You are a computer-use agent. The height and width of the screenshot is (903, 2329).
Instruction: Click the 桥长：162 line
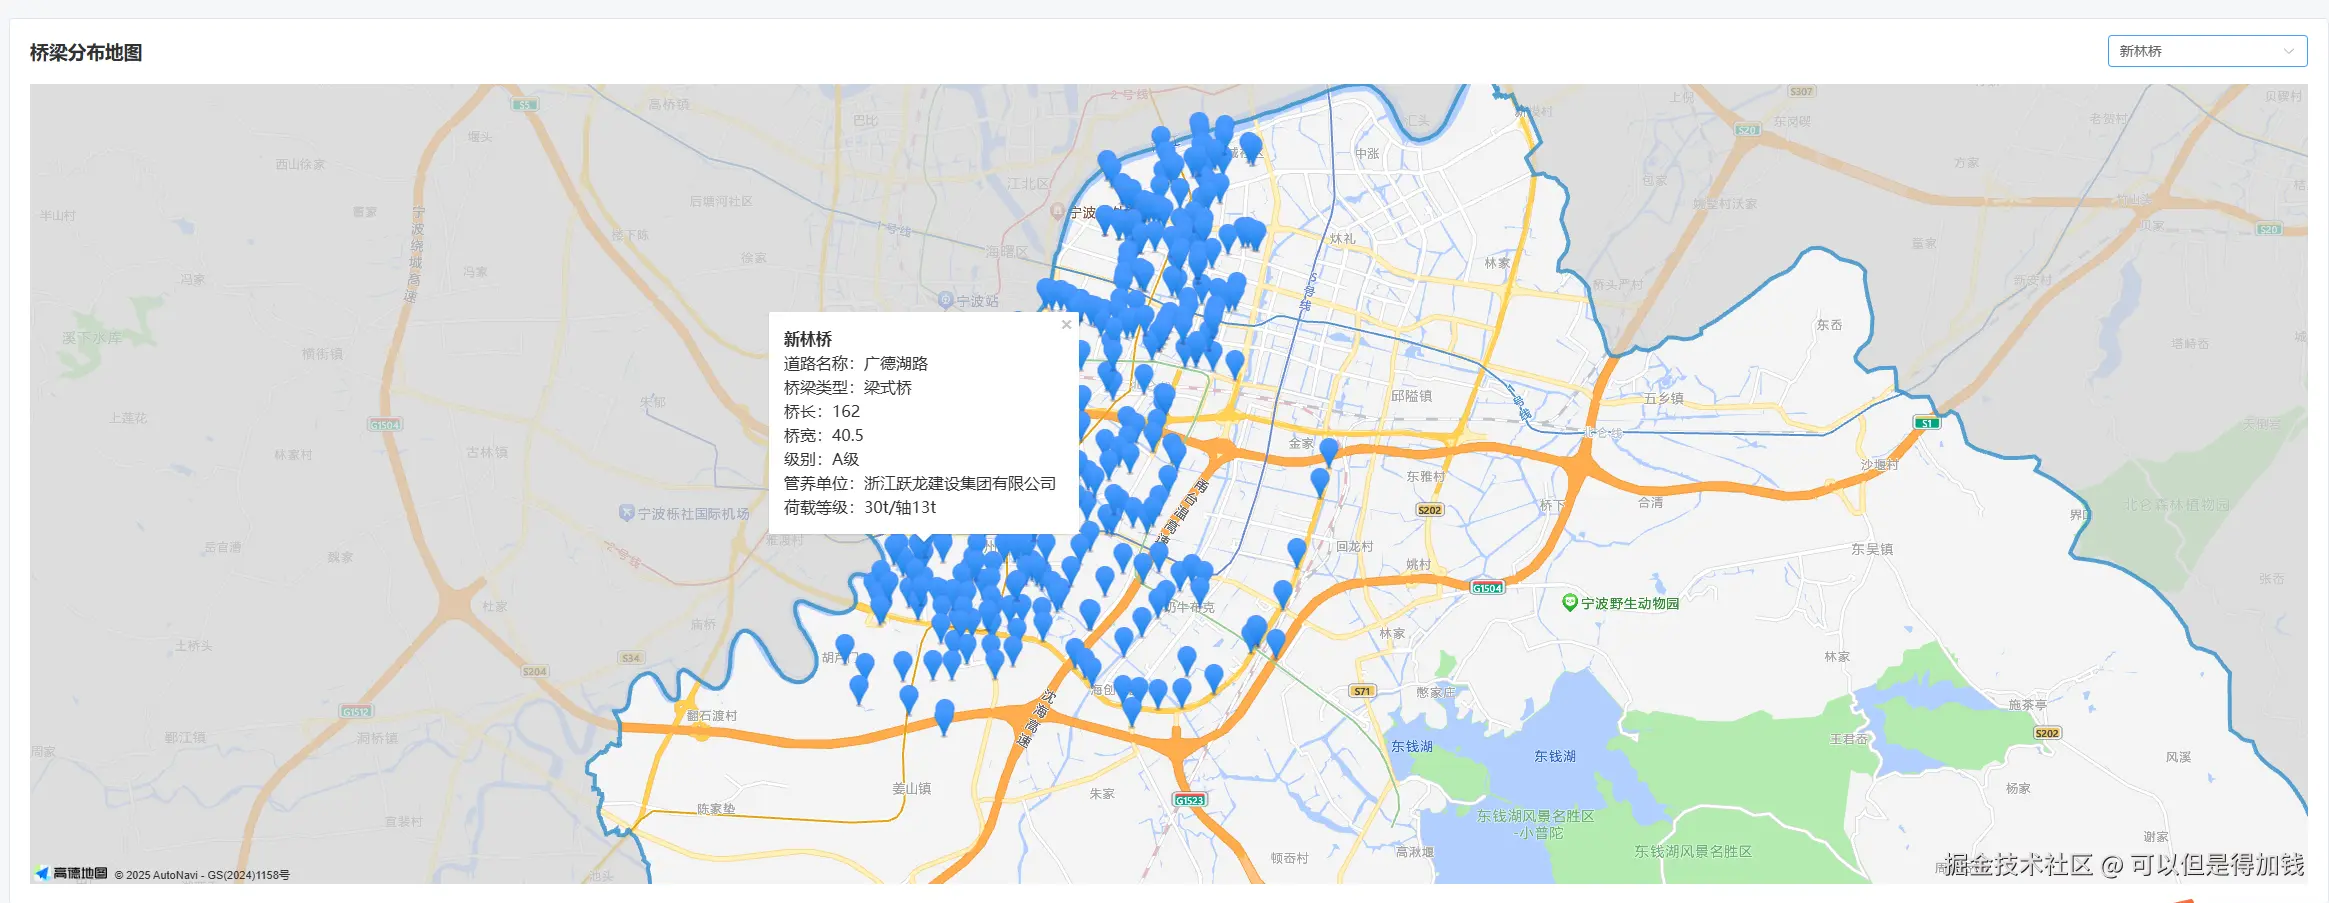822,411
